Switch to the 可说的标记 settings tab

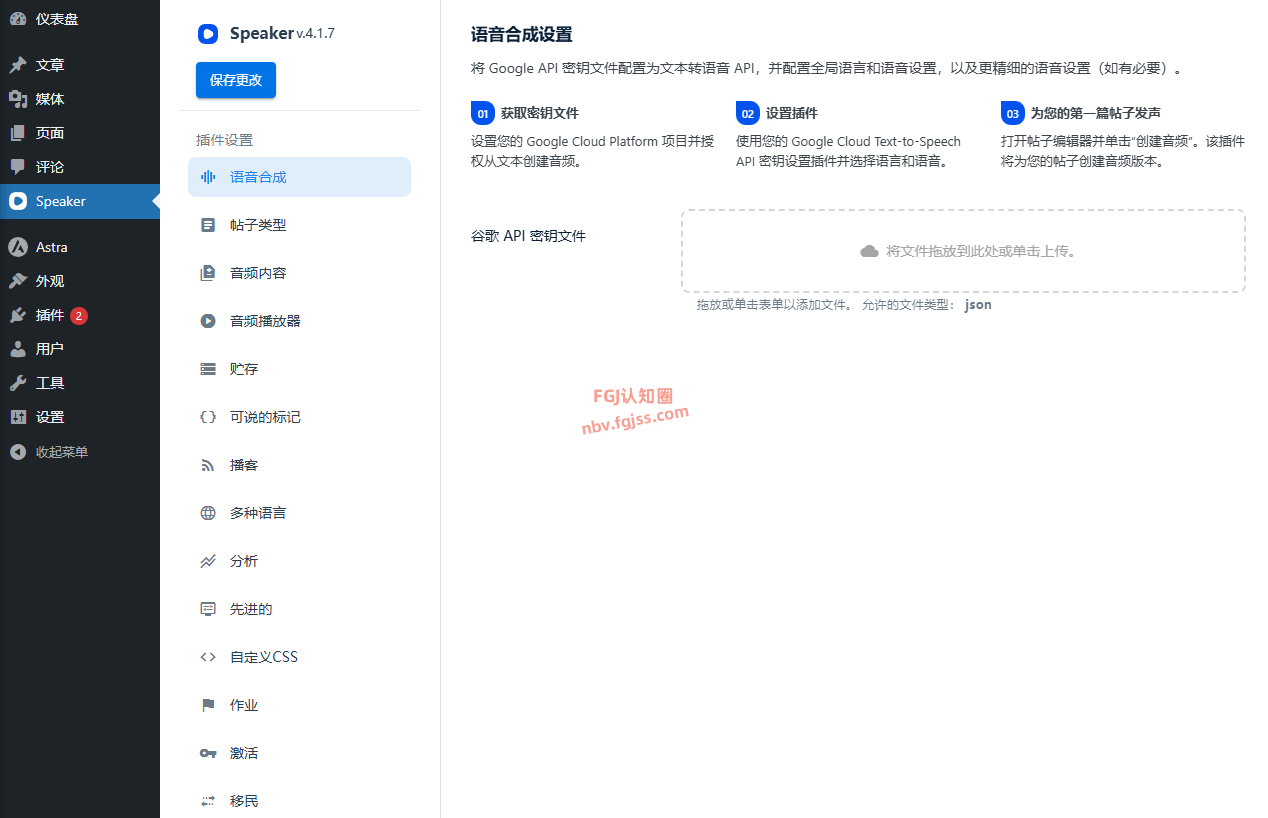[299, 417]
